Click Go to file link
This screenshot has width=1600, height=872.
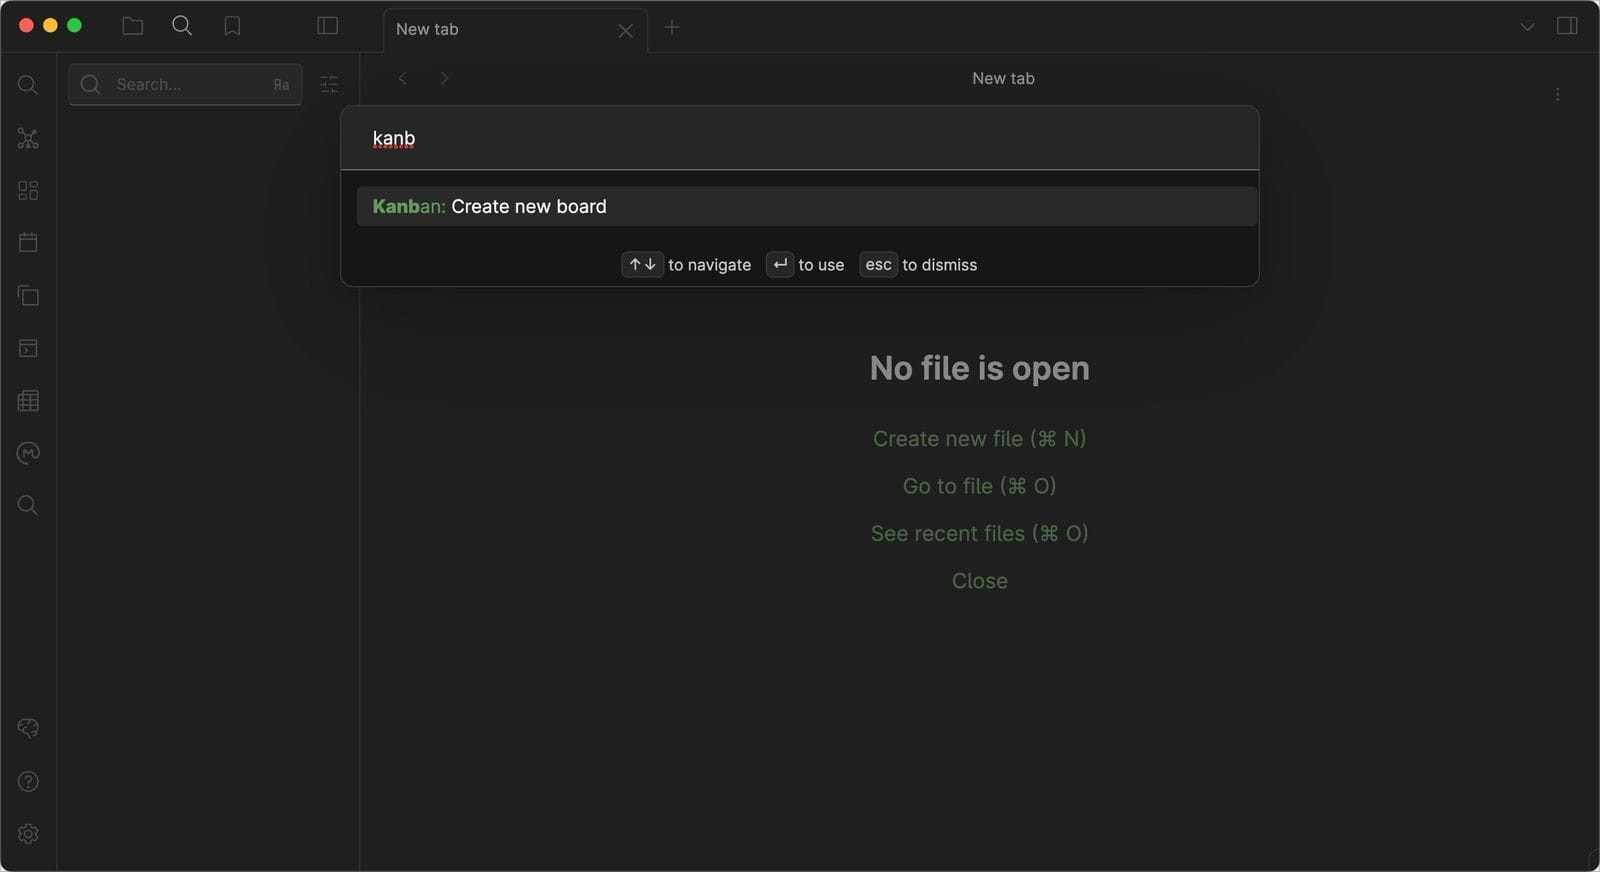[979, 486]
